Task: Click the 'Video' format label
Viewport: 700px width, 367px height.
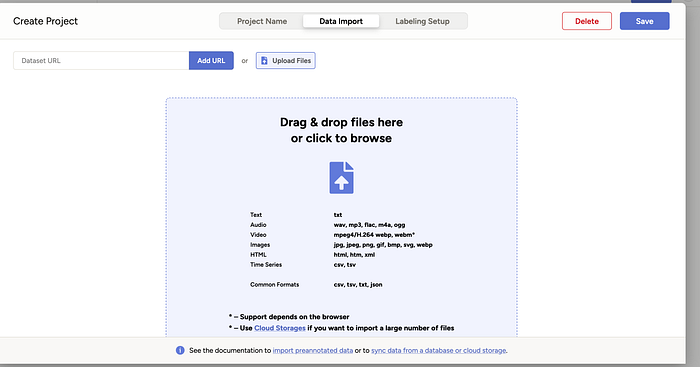Action: point(258,234)
